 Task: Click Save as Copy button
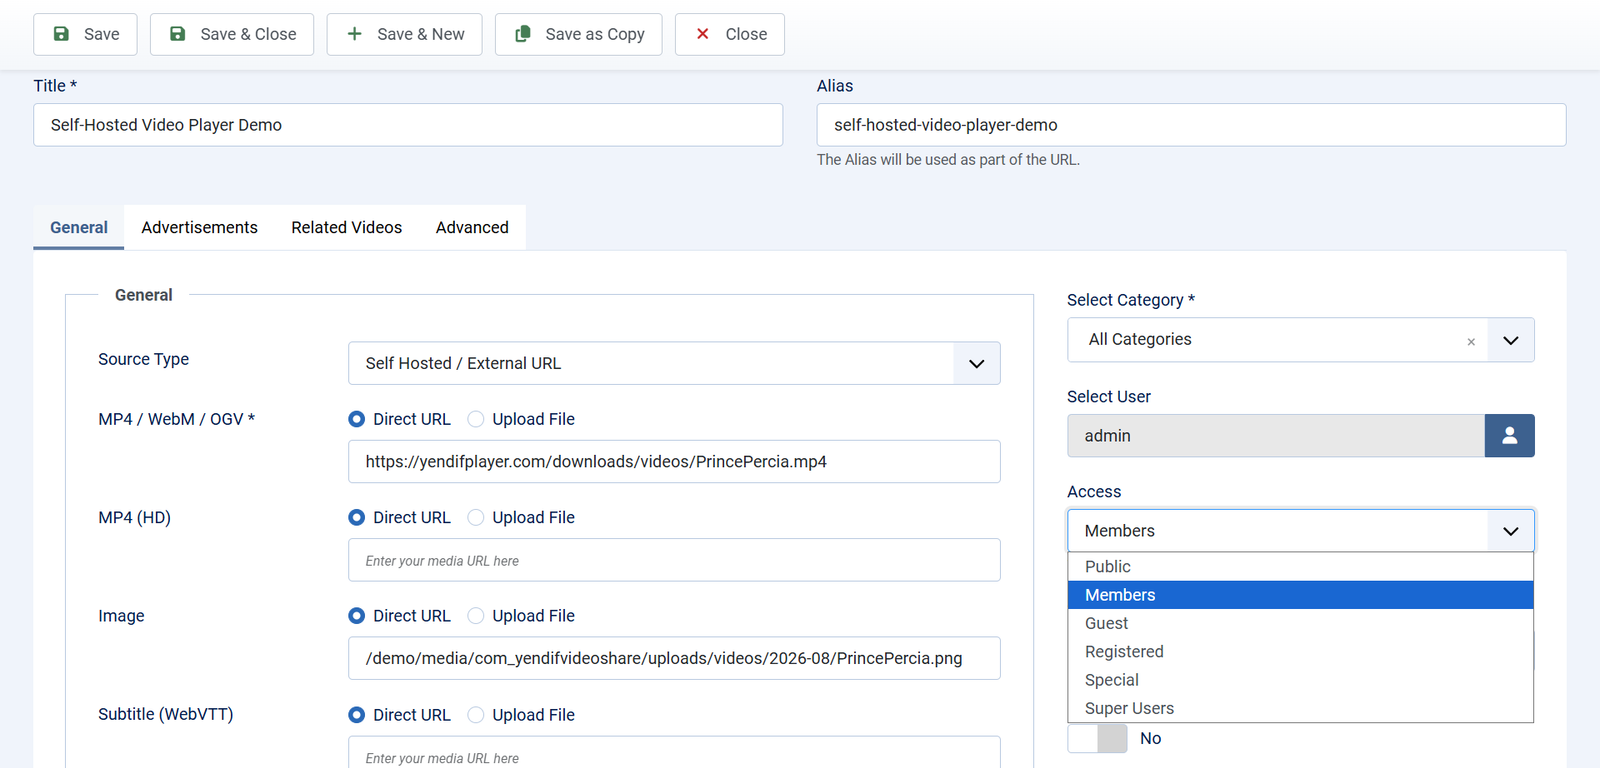tap(579, 34)
